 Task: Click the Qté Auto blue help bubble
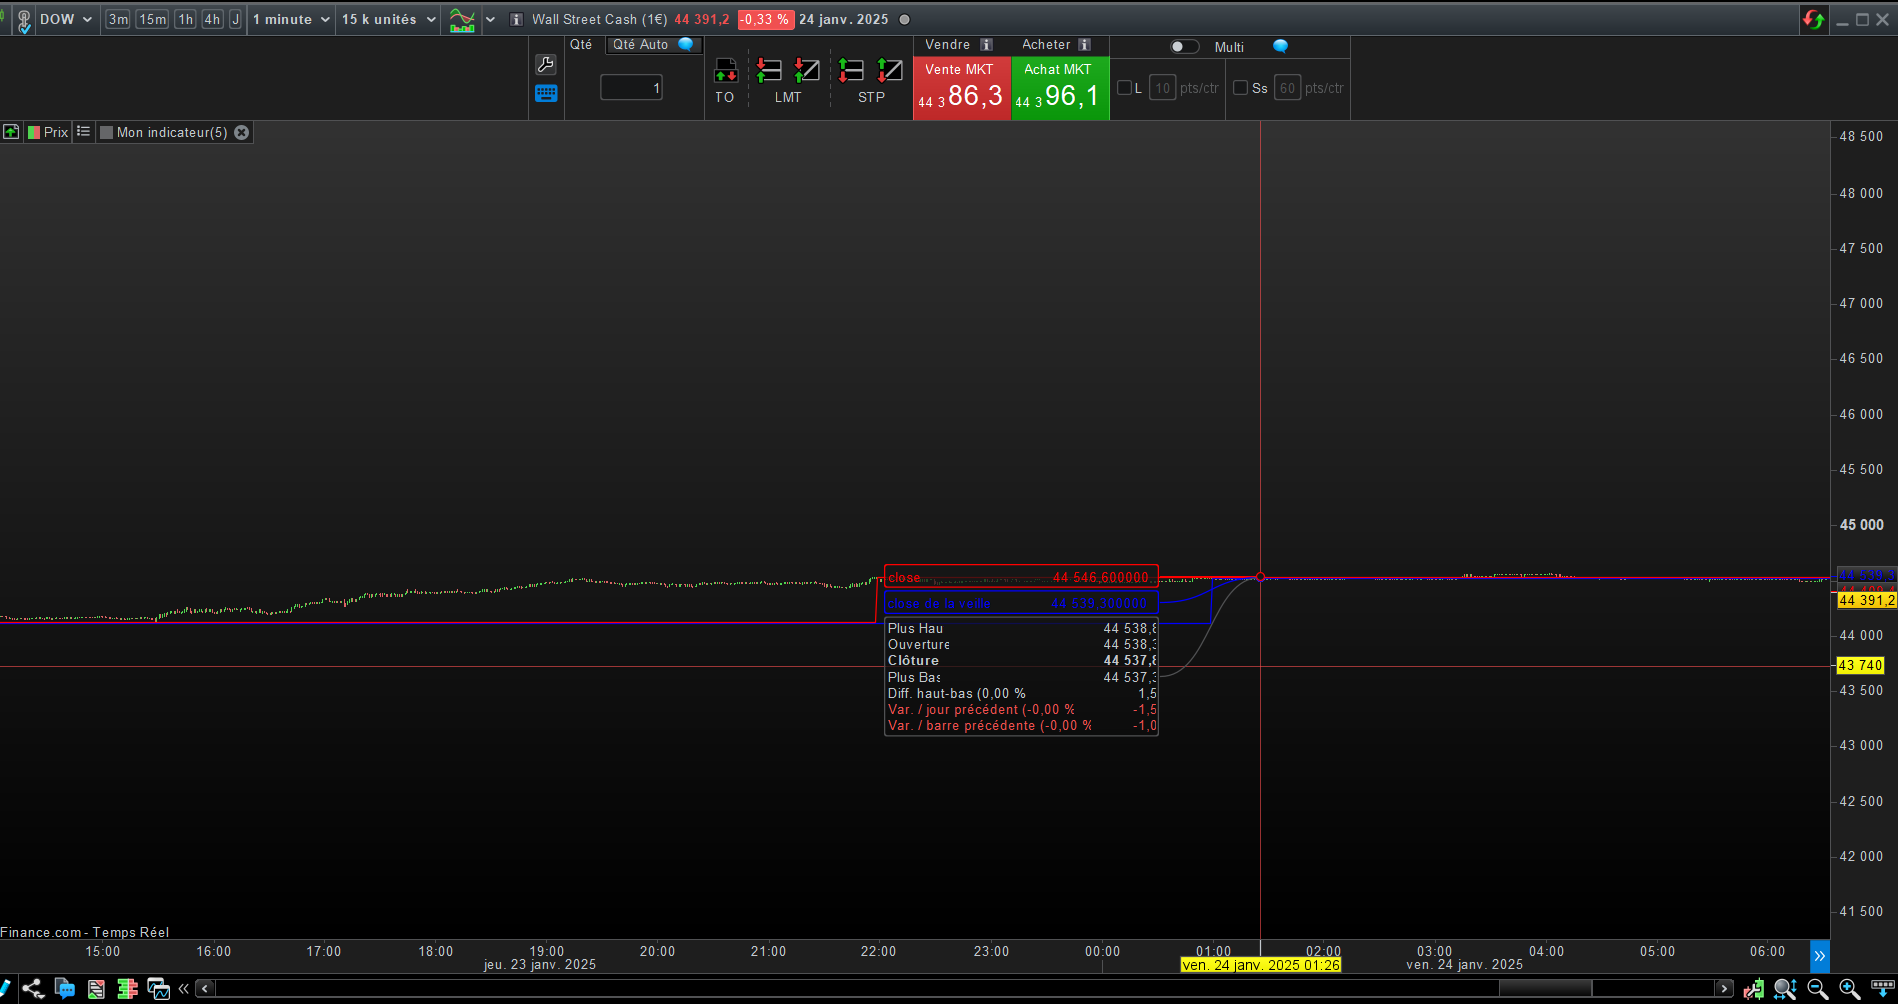point(686,45)
